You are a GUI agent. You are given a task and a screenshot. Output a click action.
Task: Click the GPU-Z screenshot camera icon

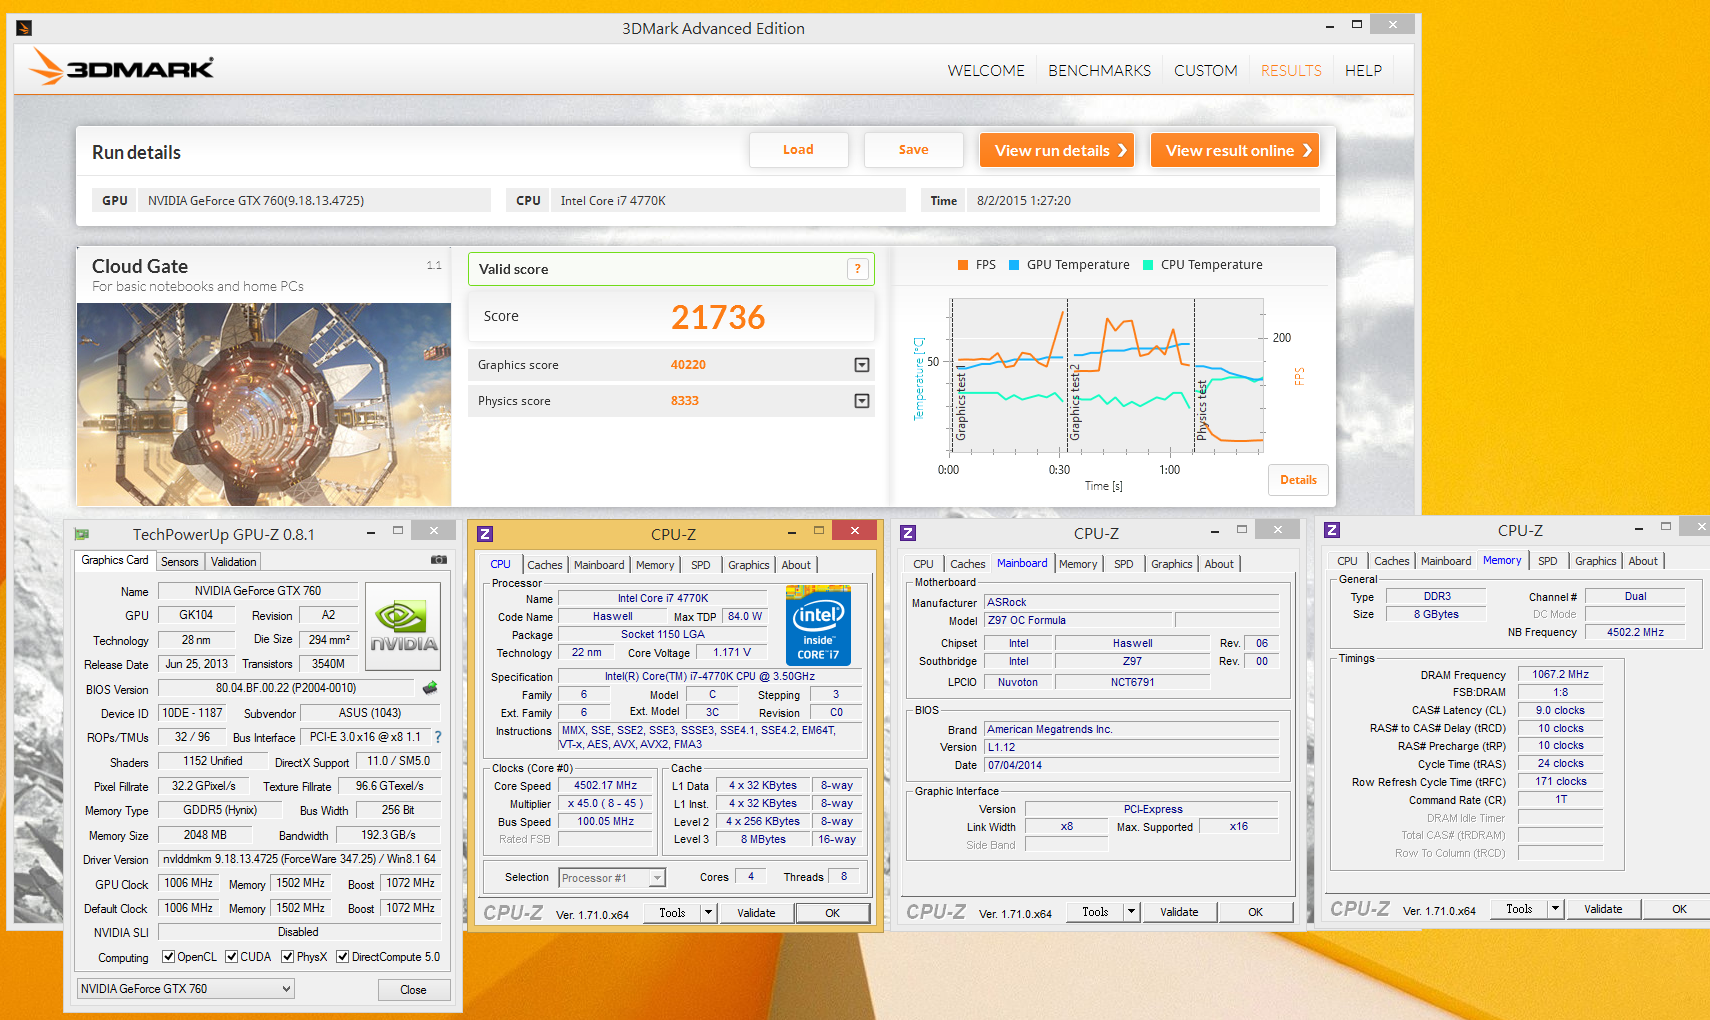point(438,560)
